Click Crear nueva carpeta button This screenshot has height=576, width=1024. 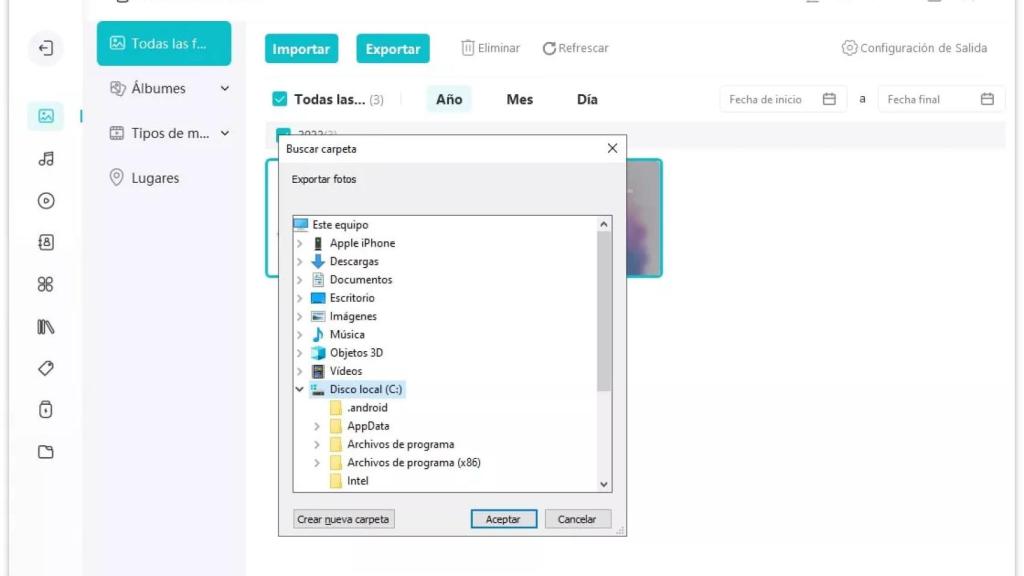point(344,519)
